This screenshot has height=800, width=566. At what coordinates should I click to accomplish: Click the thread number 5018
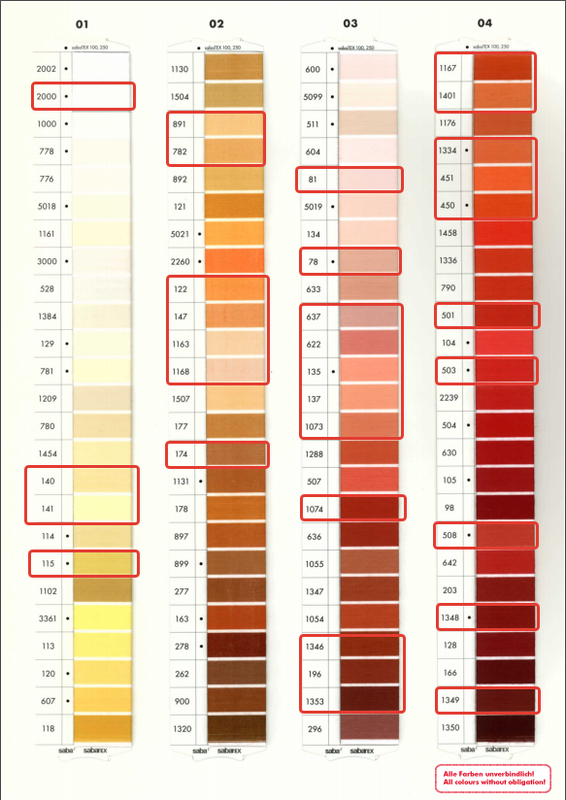pyautogui.click(x=47, y=207)
